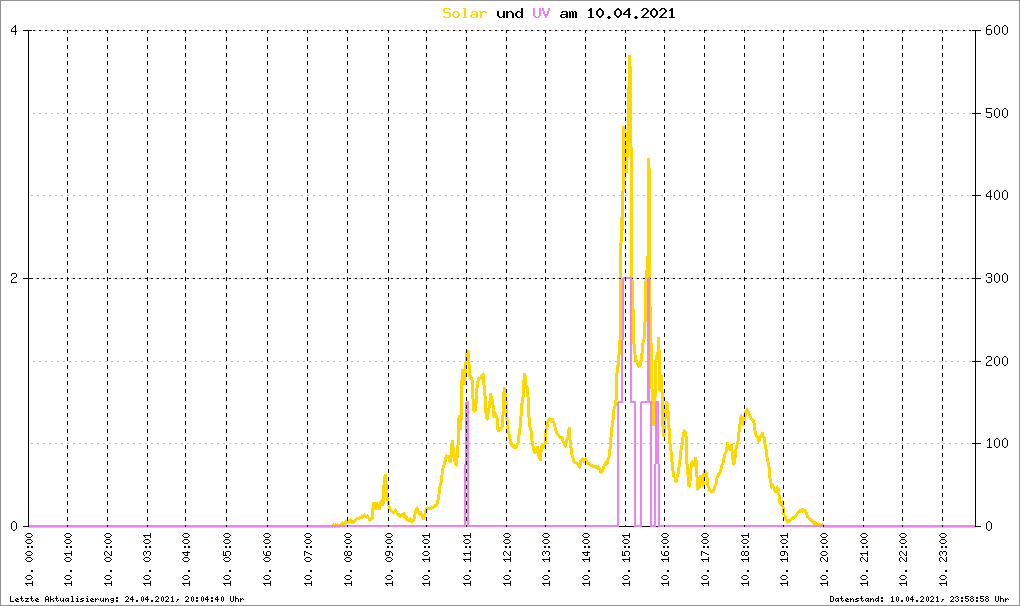This screenshot has height=606, width=1020.
Task: Click the yellow solar bump near 18:01
Action: [747, 411]
